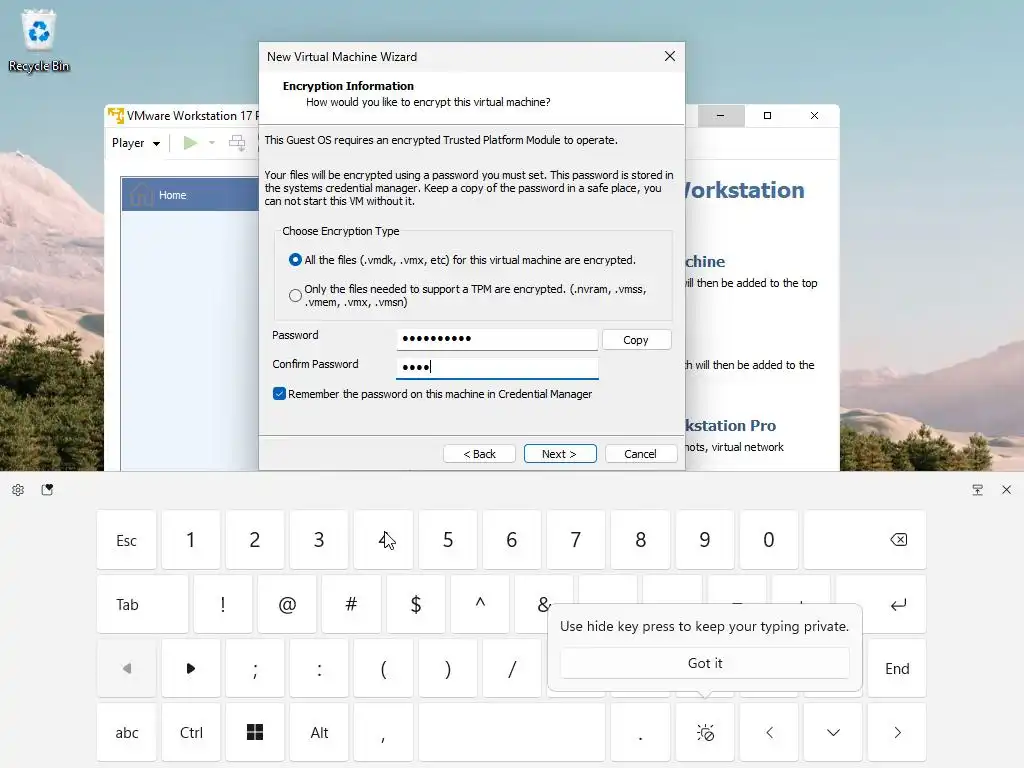Open touch keyboard settings gear icon
The width and height of the screenshot is (1024, 768).
tap(18, 490)
